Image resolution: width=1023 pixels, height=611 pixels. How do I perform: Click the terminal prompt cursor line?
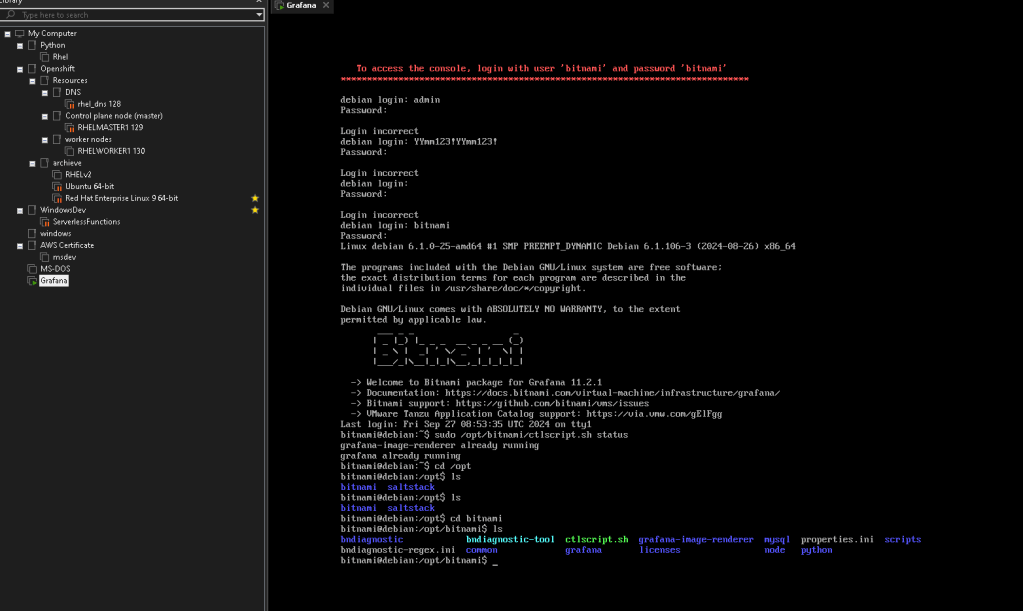tap(419, 560)
